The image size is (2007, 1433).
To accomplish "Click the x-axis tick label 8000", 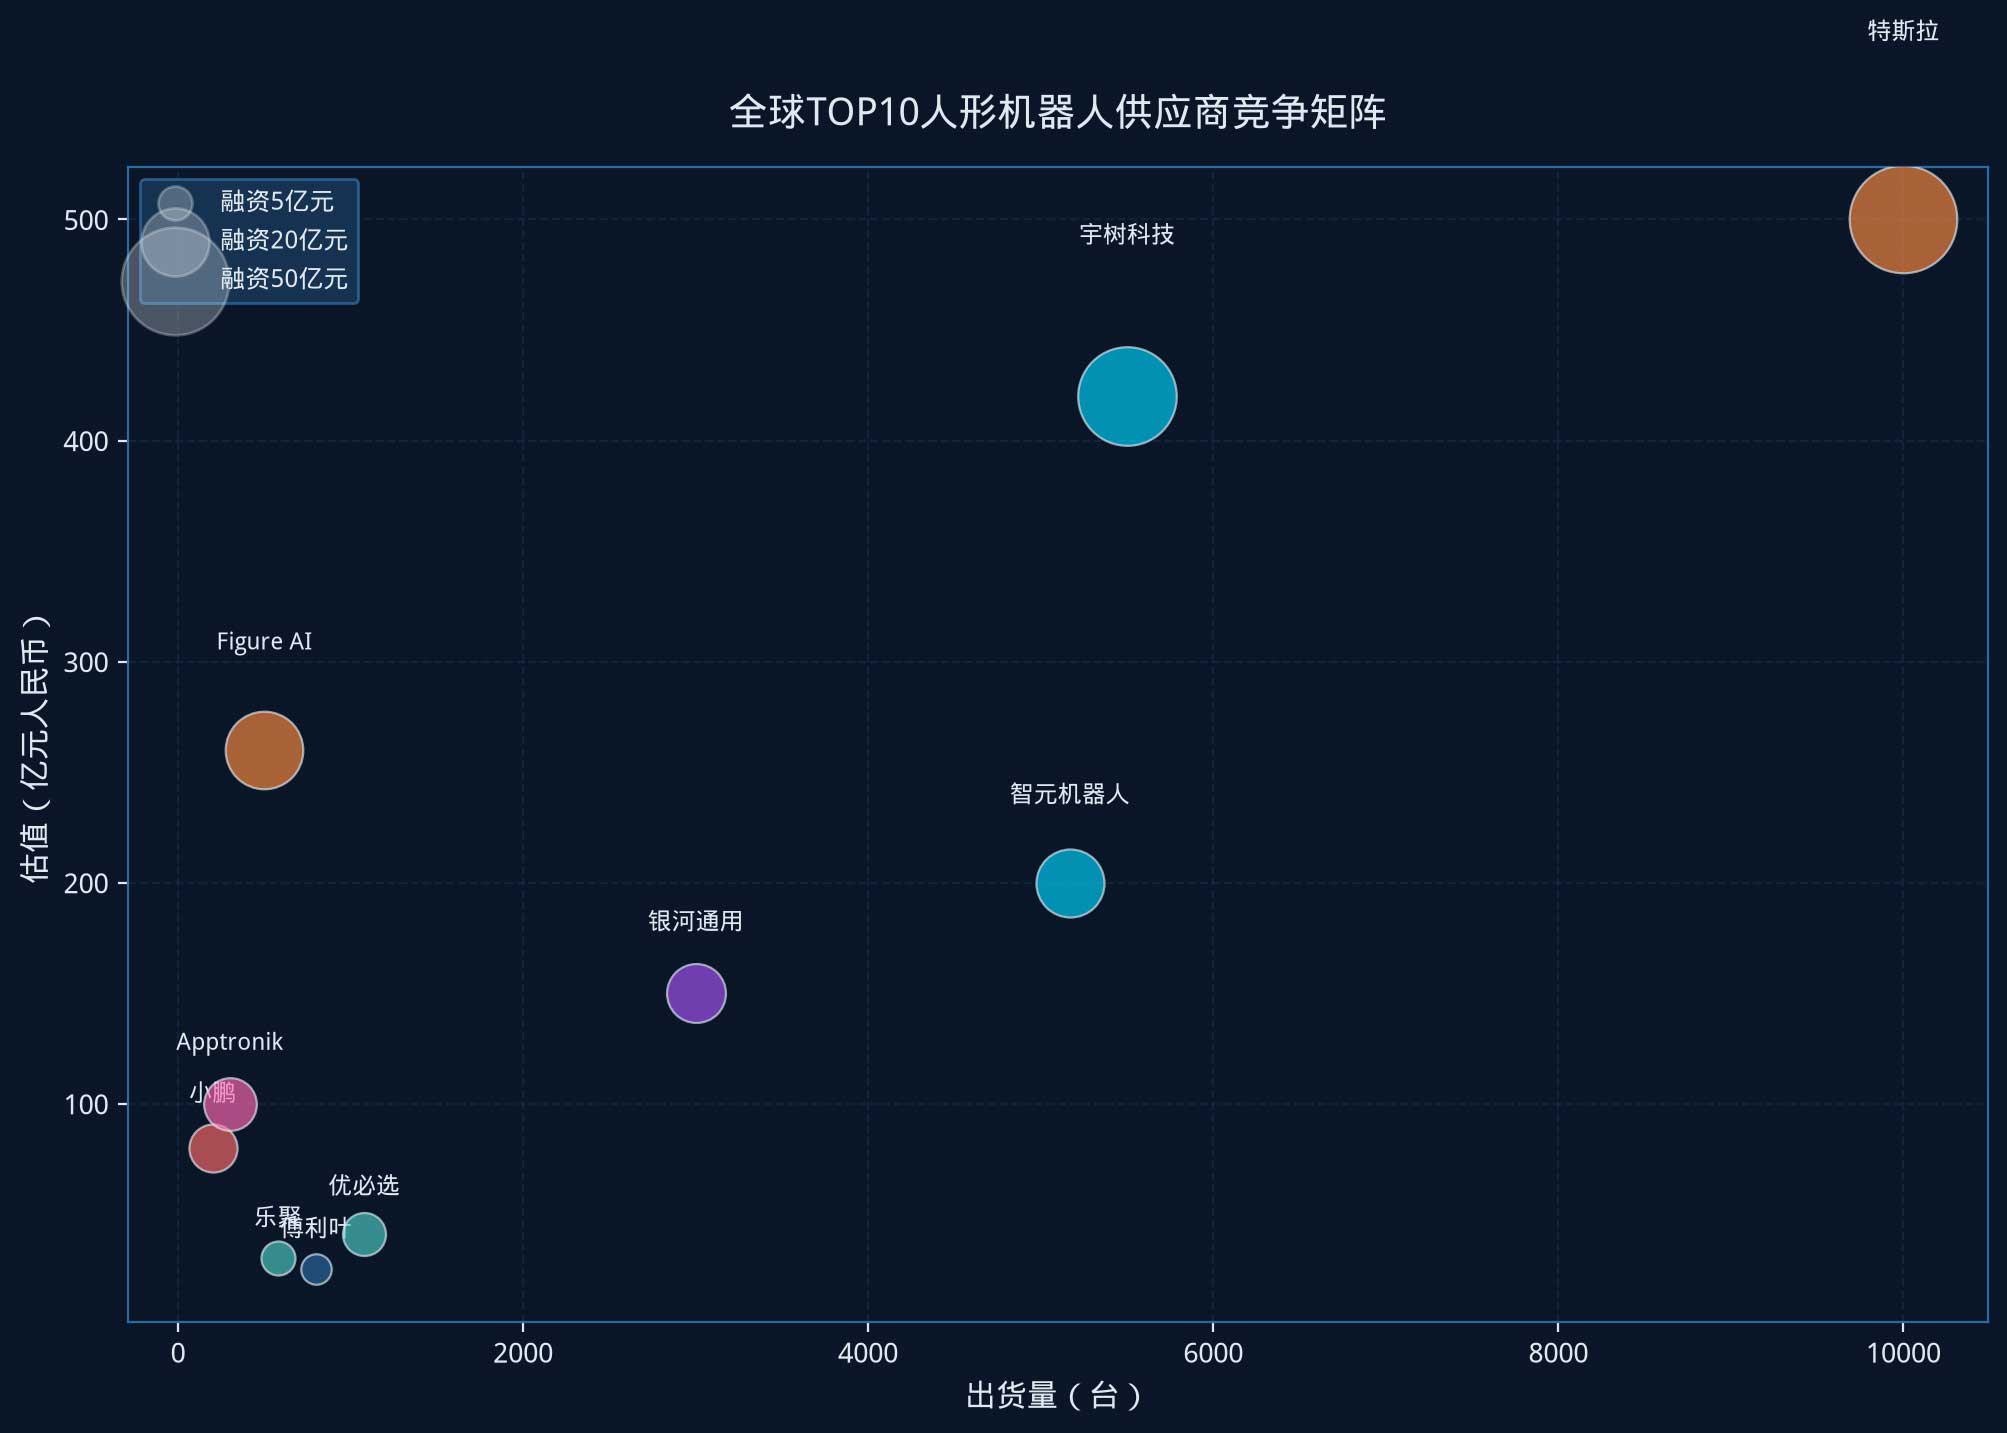I will click(x=1558, y=1353).
